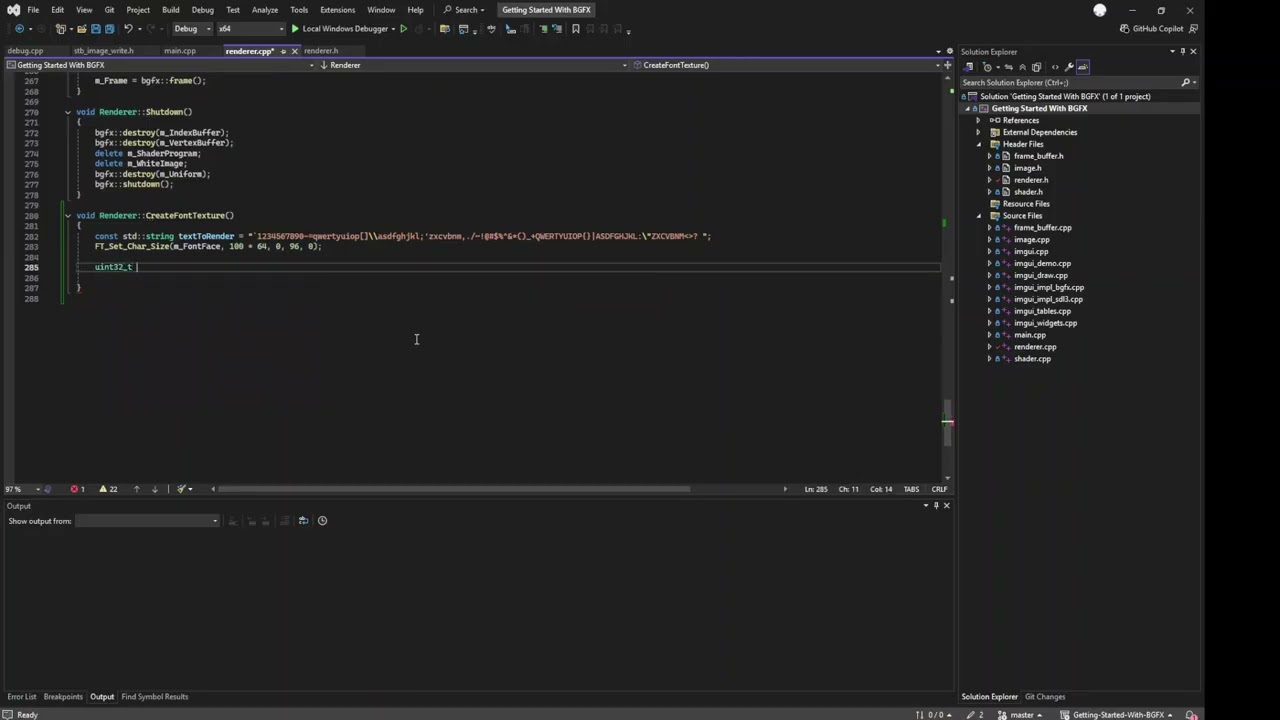The image size is (1280, 720).
Task: Click Switch Views icon in Solution Explorer
Action: 968,67
